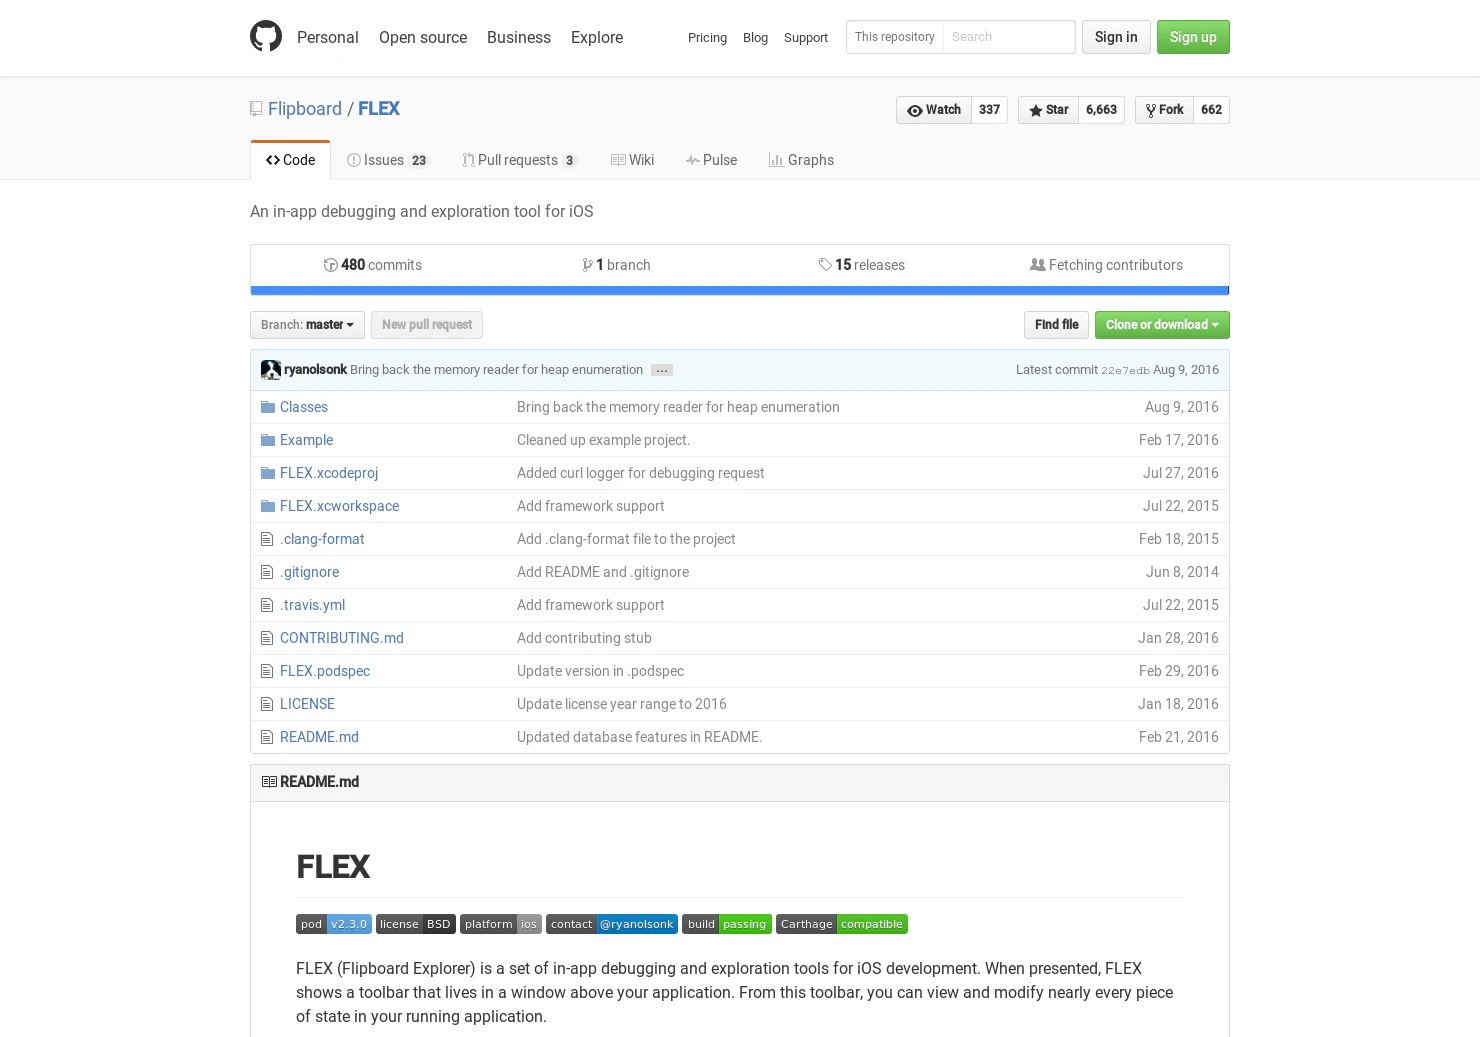Open the Support link
Viewport: 1480px width, 1037px height.
(806, 37)
